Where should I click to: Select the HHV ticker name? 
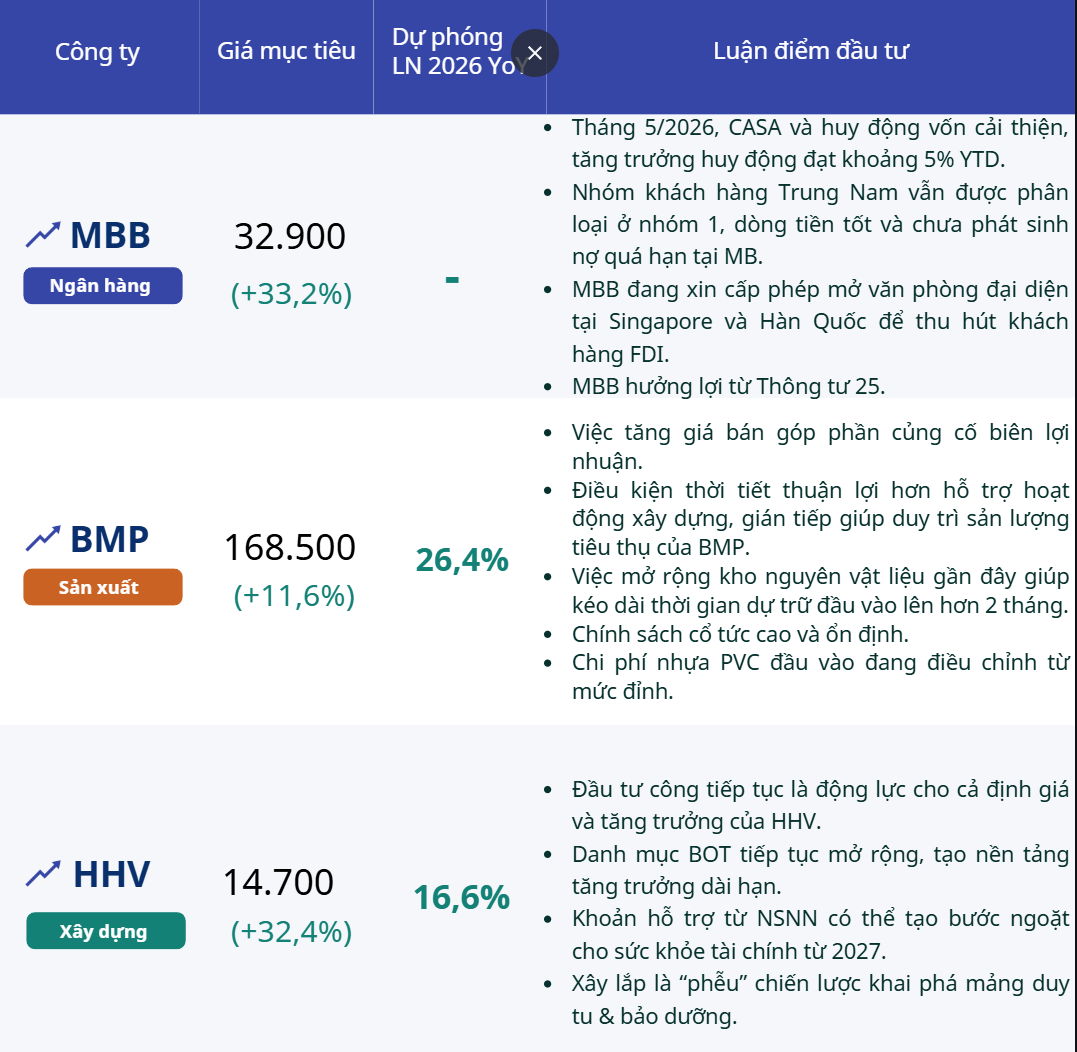click(x=111, y=874)
